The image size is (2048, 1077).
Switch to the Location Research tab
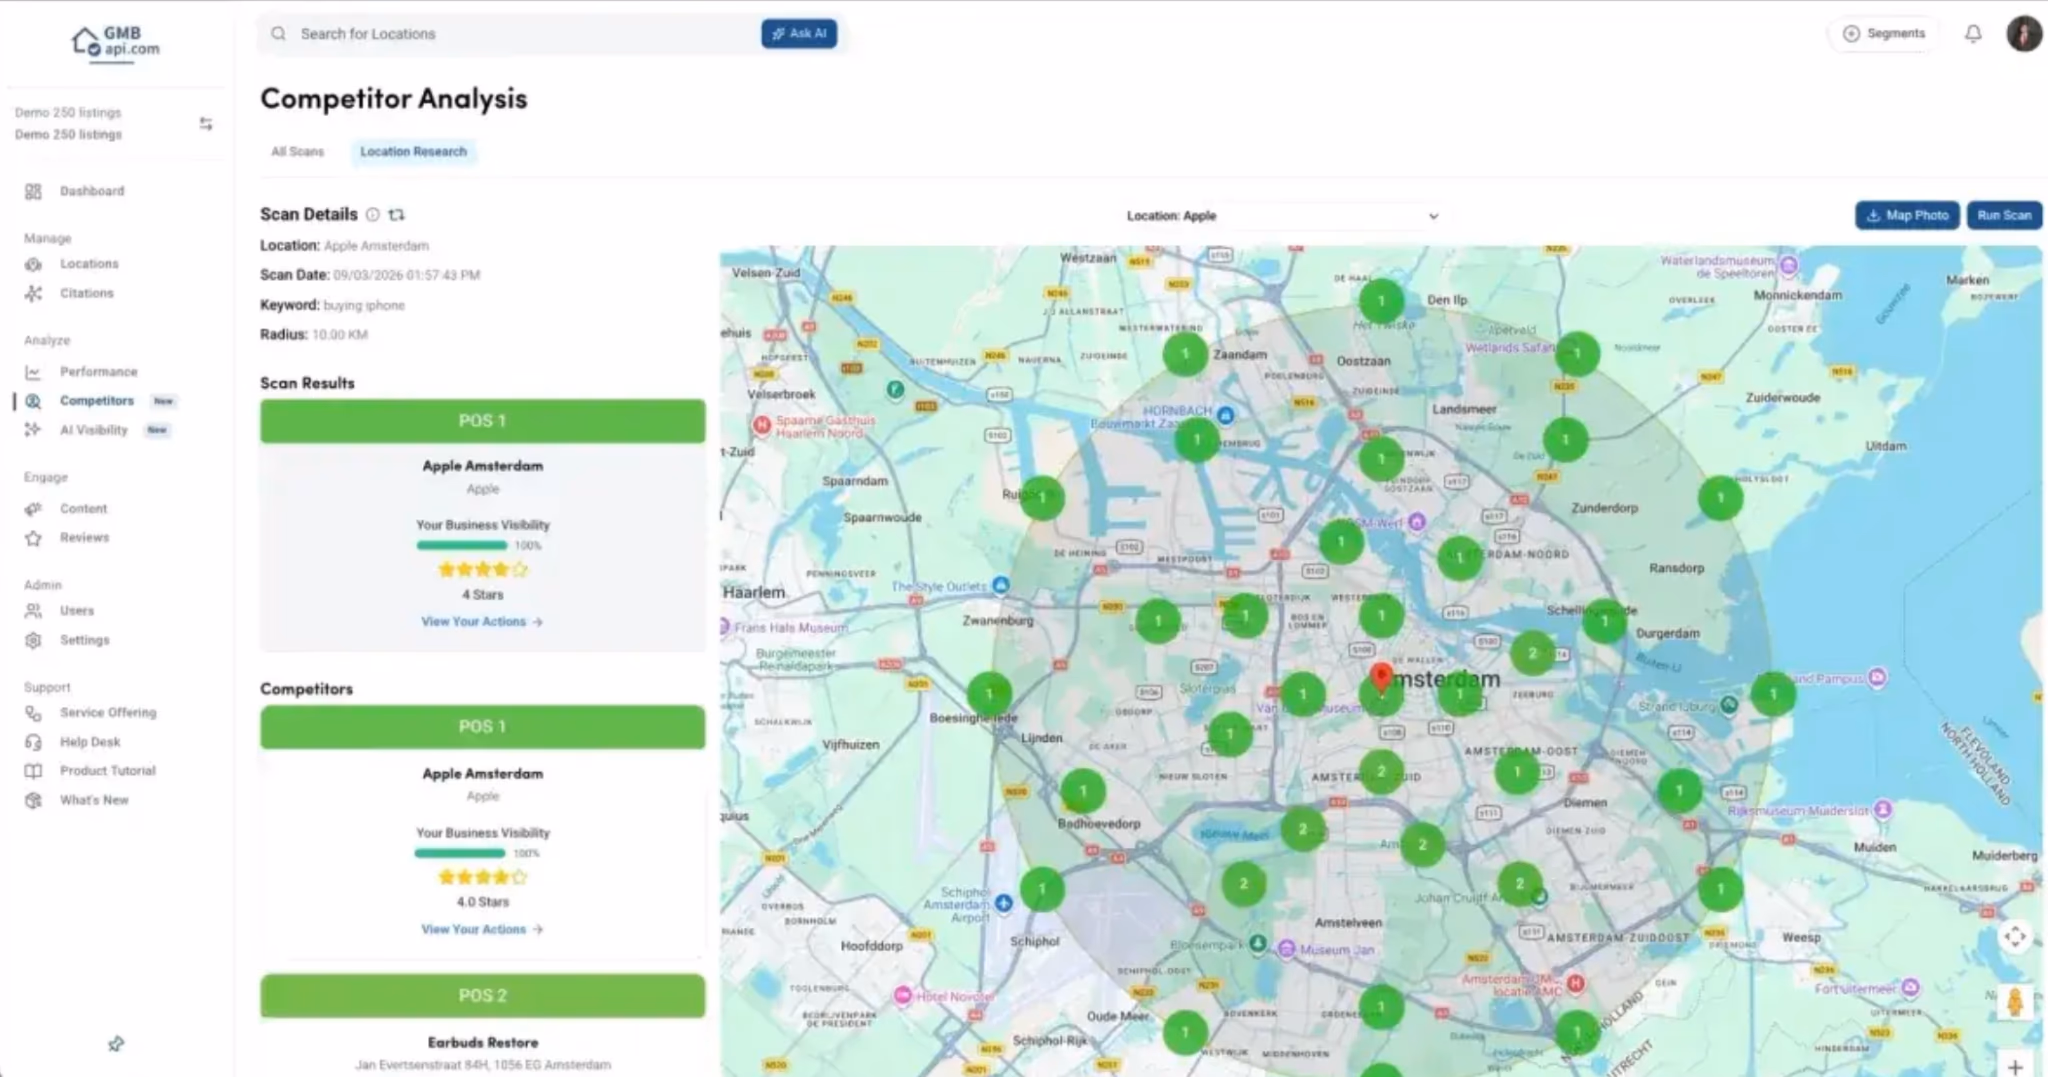413,152
